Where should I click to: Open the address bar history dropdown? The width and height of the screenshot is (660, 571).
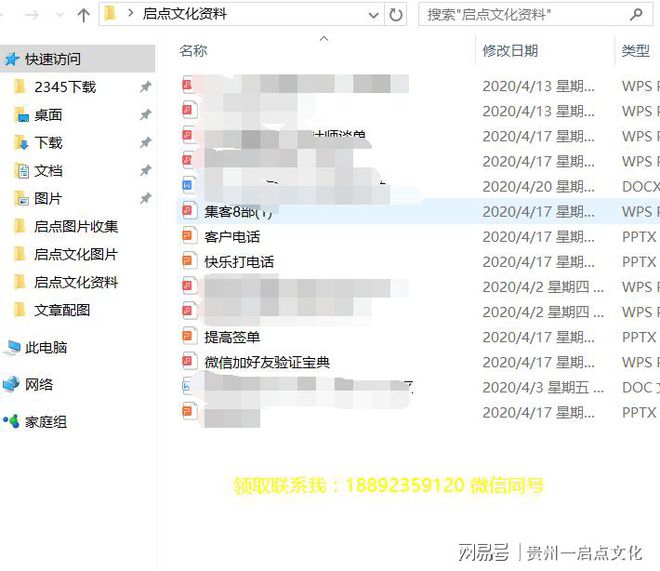click(x=372, y=15)
